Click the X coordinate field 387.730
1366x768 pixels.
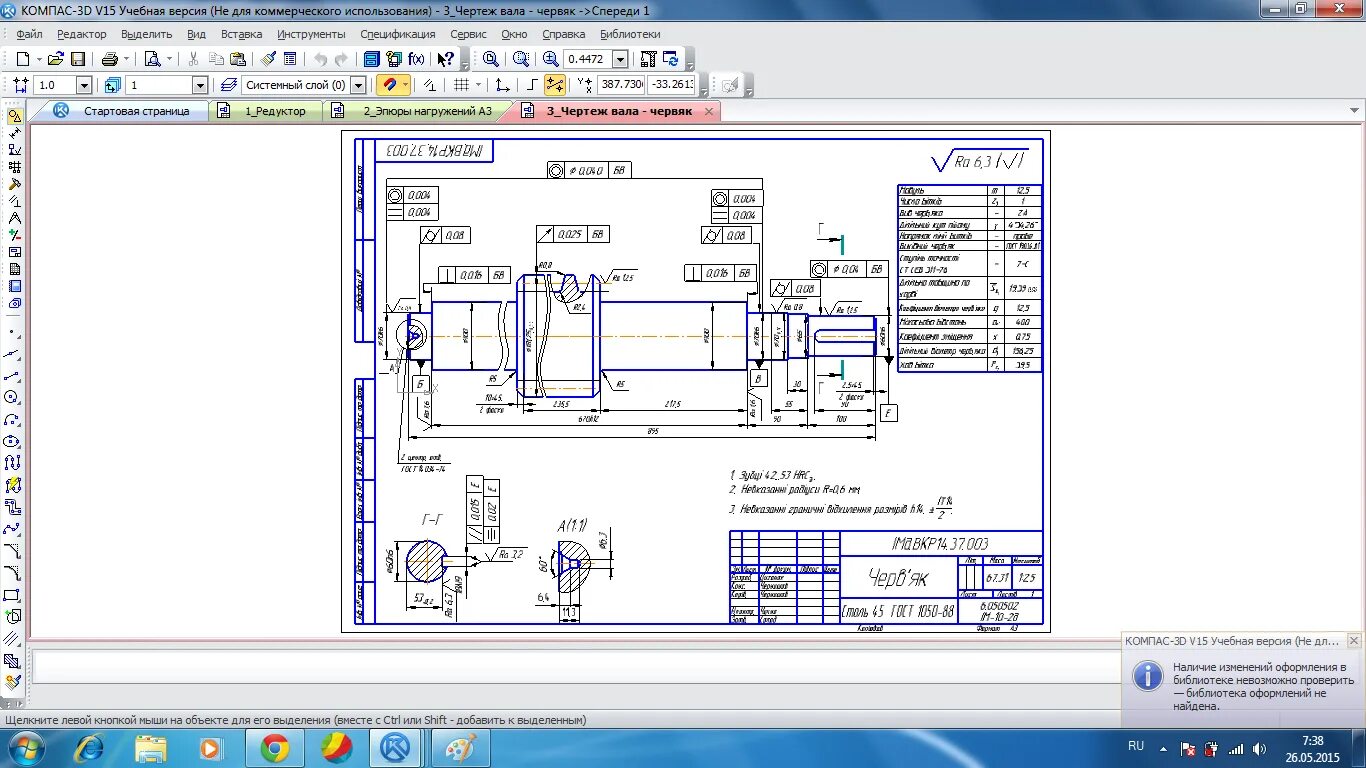point(622,86)
